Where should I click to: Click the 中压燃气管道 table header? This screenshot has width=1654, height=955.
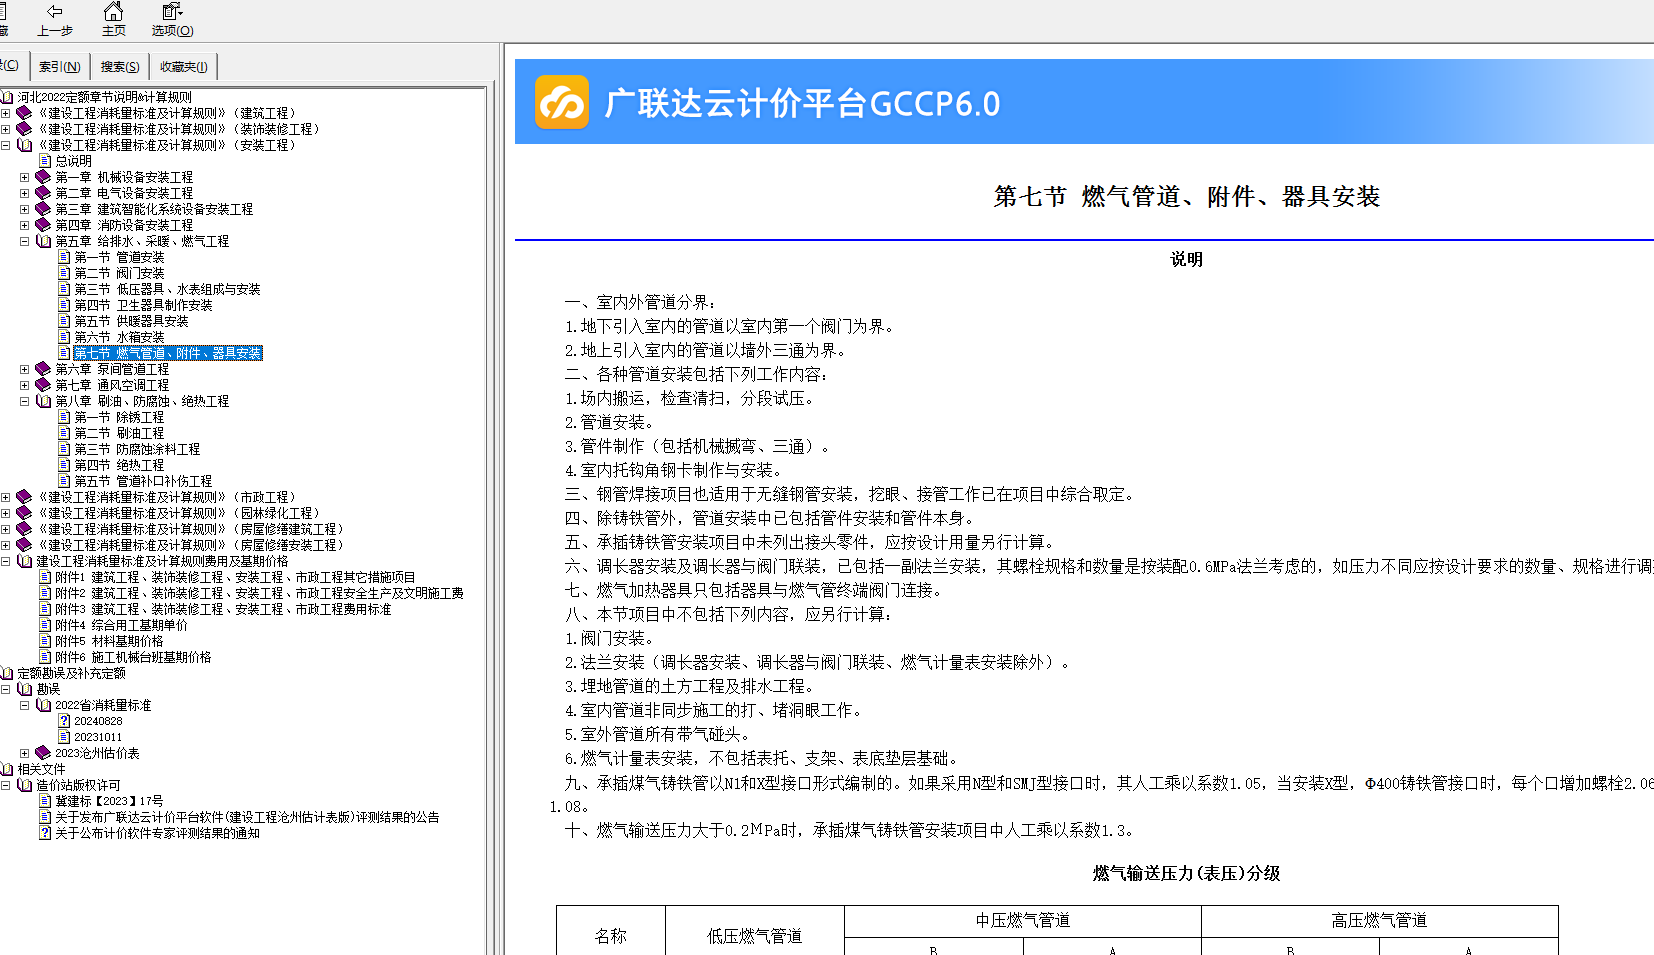click(1023, 920)
